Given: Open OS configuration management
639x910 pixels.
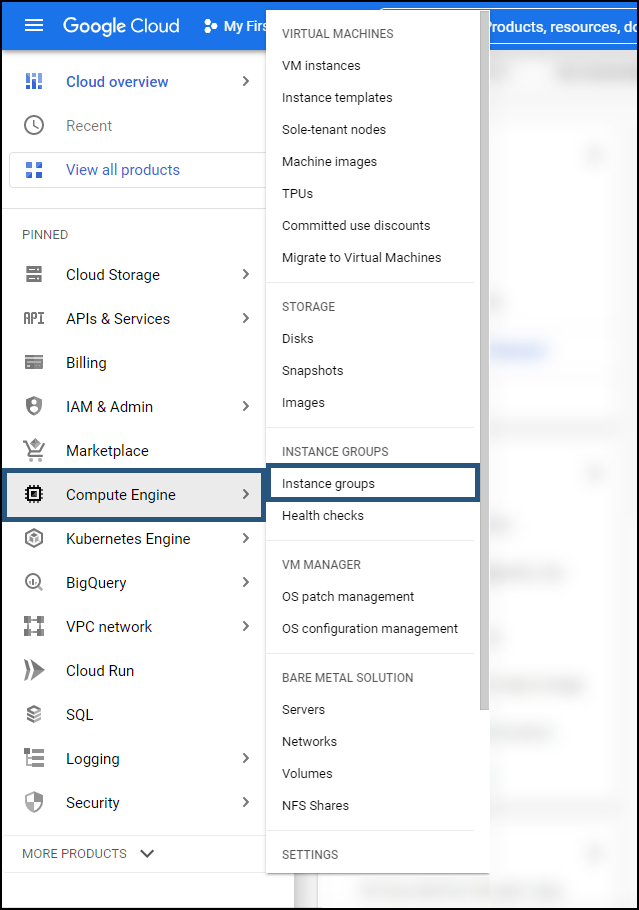Looking at the screenshot, I should [x=370, y=629].
